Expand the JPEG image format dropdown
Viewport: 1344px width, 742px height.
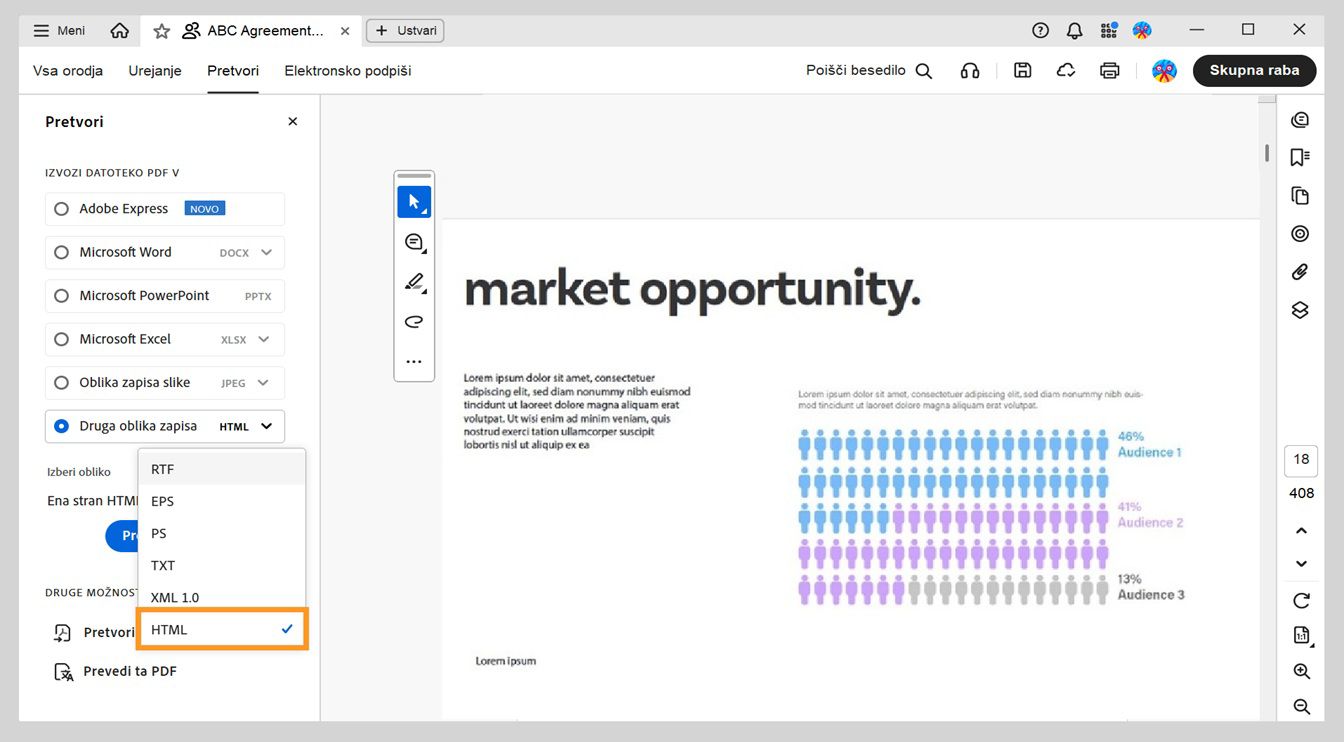(x=265, y=383)
